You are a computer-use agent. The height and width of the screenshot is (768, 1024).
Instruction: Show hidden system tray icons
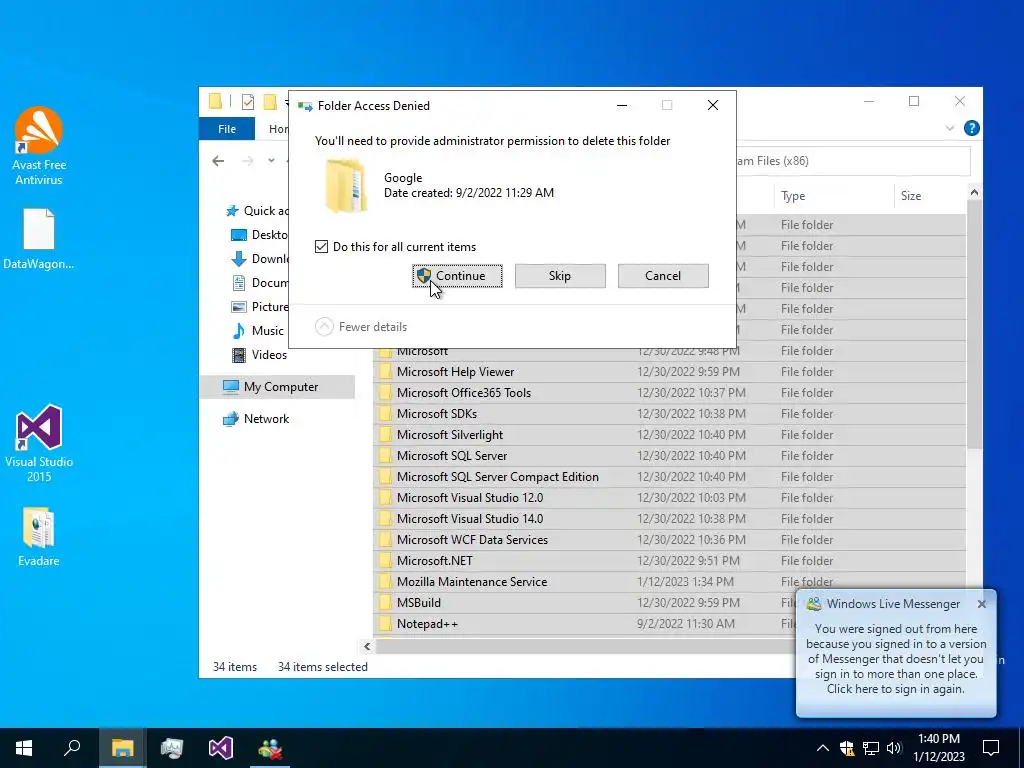pyautogui.click(x=823, y=748)
